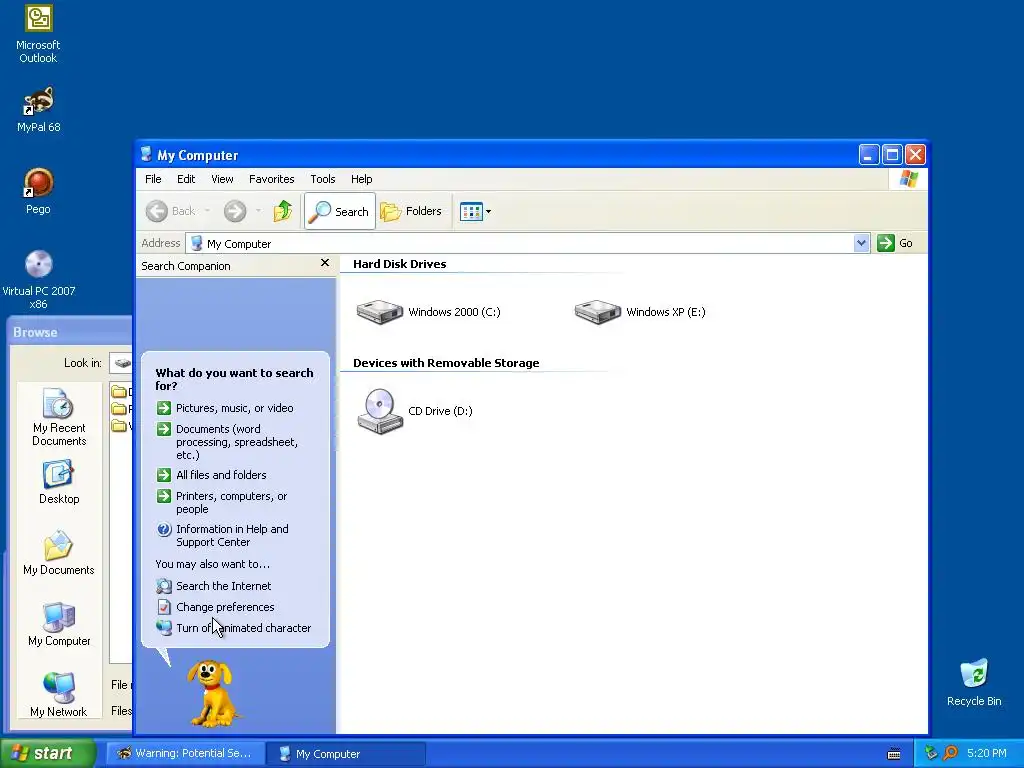Search All files and folders
The height and width of the screenshot is (768, 1024).
212,475
